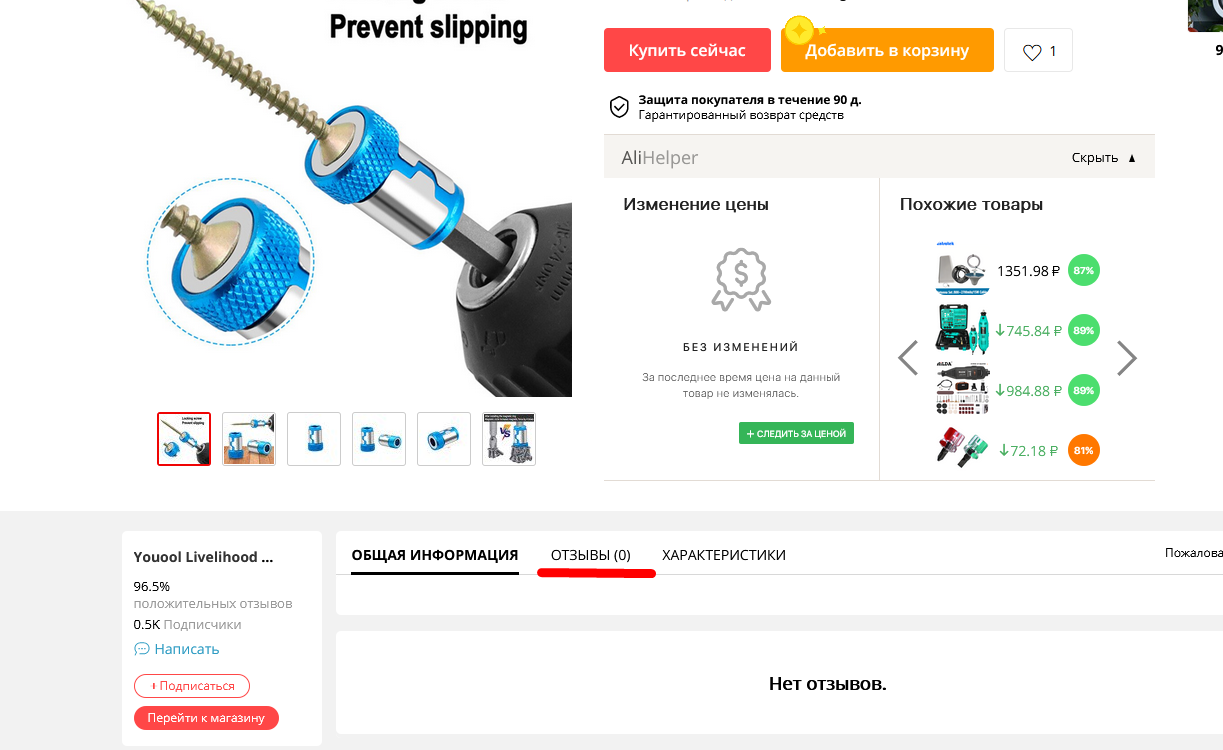Select the ОБЩАЯ ИНФОРМАЦИЯ tab
Viewport: 1223px width, 750px height.
click(x=435, y=555)
